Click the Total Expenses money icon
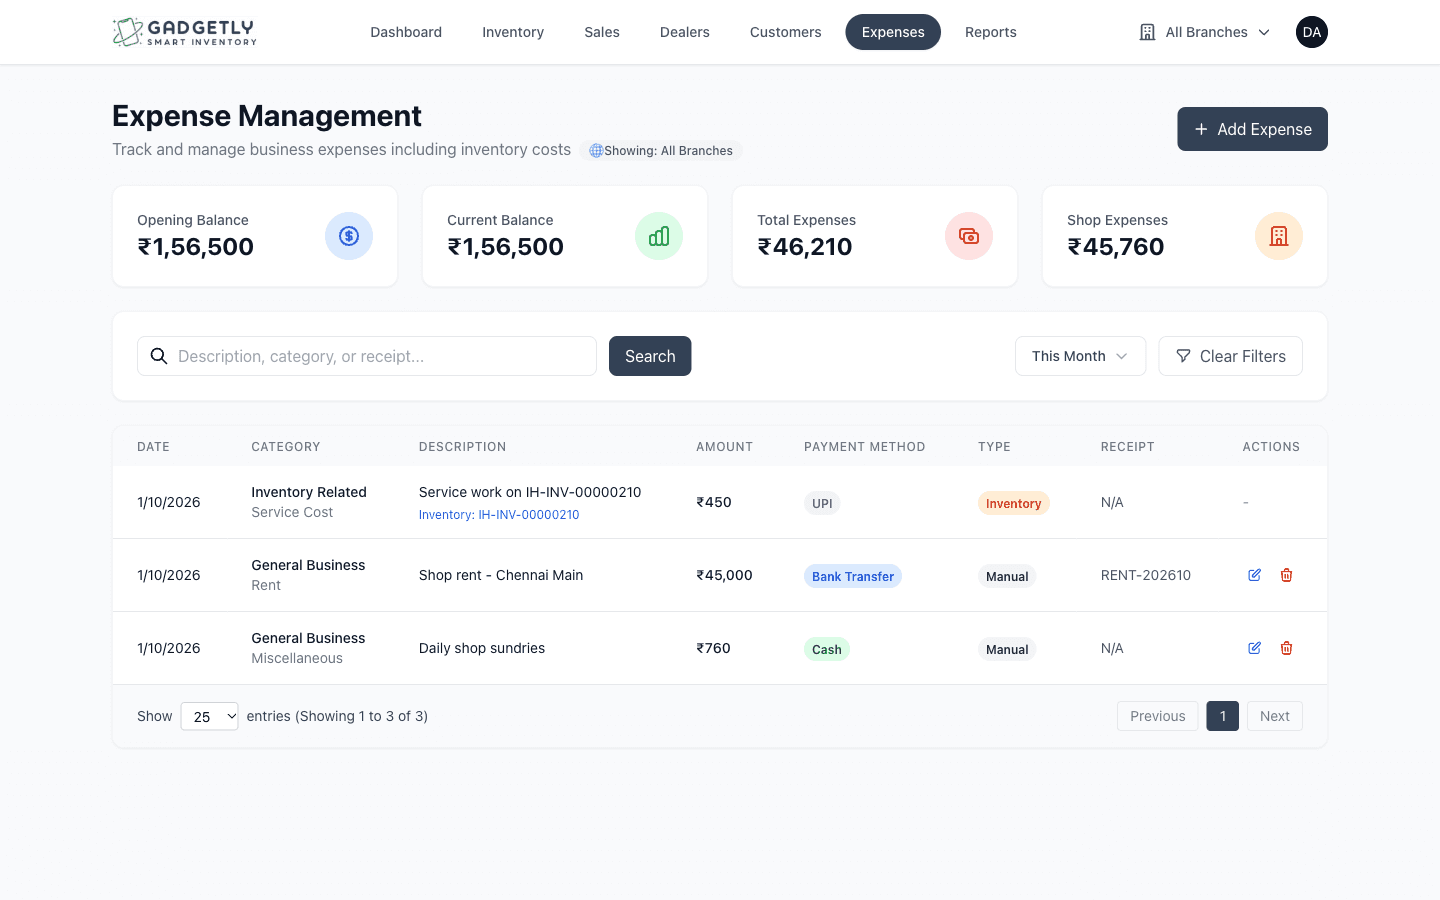 coord(969,236)
